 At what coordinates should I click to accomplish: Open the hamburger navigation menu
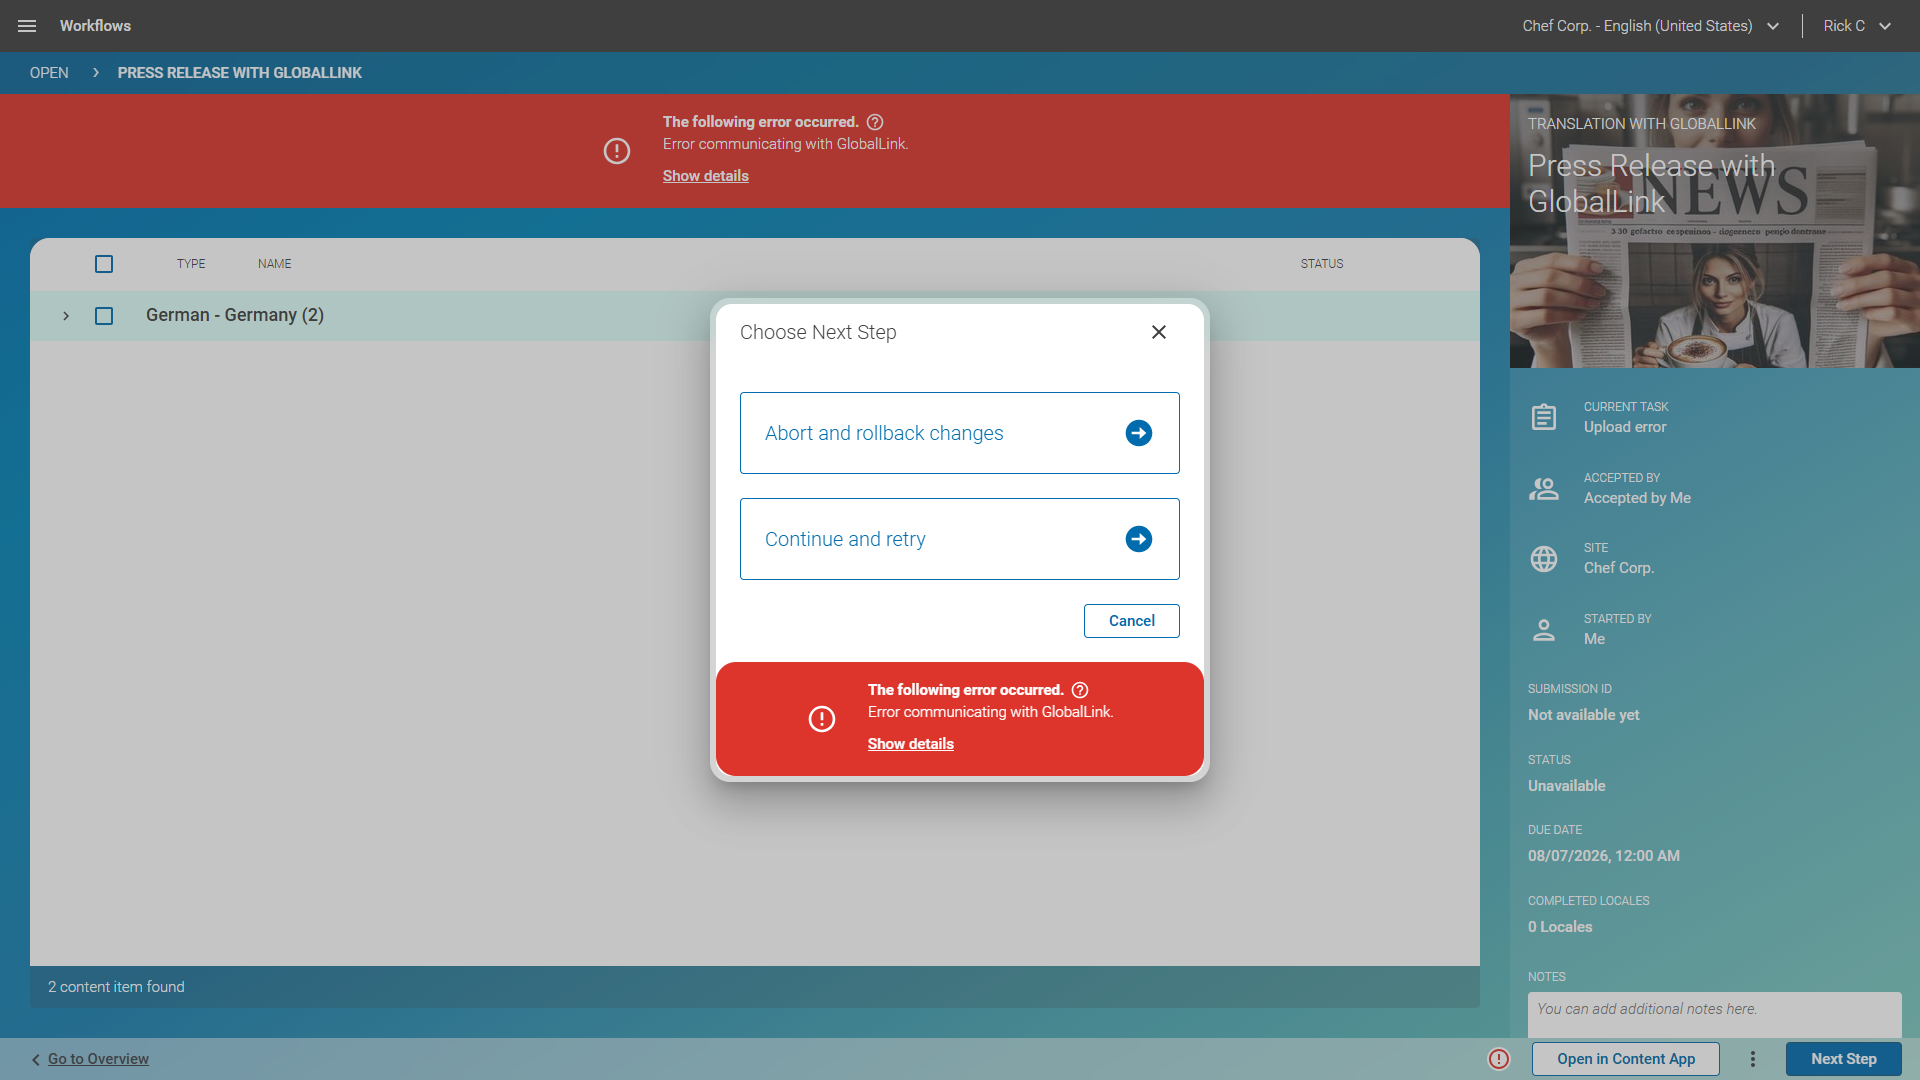pyautogui.click(x=27, y=26)
